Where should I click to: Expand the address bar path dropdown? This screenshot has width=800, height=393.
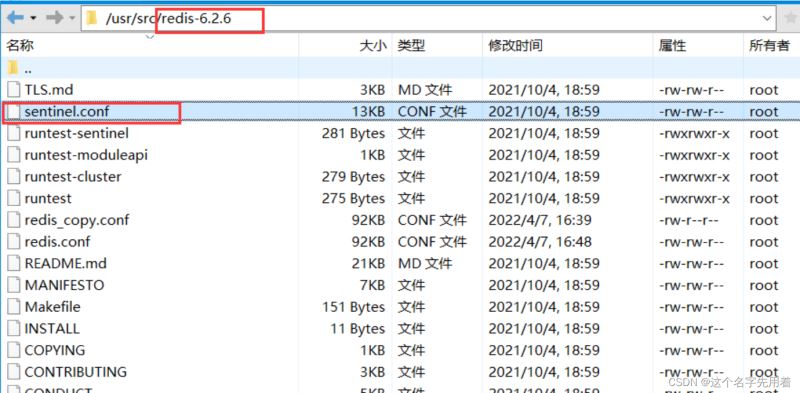coord(767,19)
